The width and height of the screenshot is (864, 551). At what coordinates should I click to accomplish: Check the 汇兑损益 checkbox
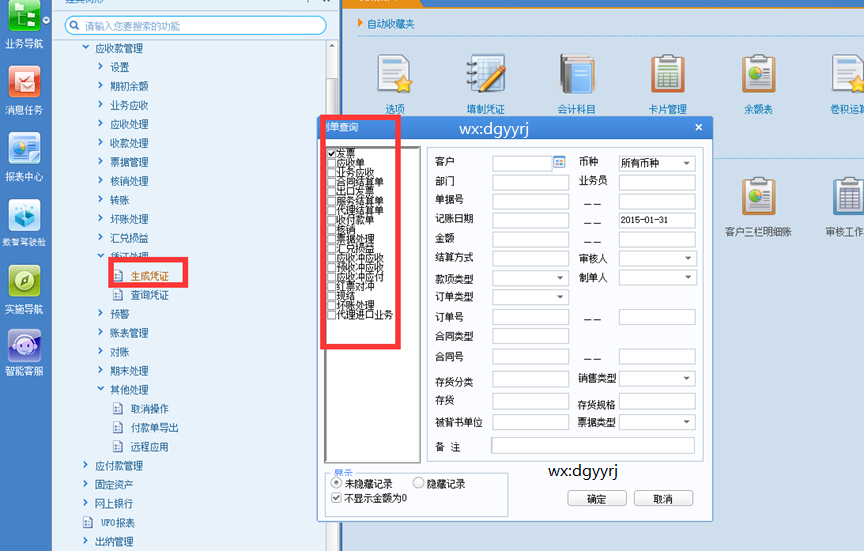[332, 249]
